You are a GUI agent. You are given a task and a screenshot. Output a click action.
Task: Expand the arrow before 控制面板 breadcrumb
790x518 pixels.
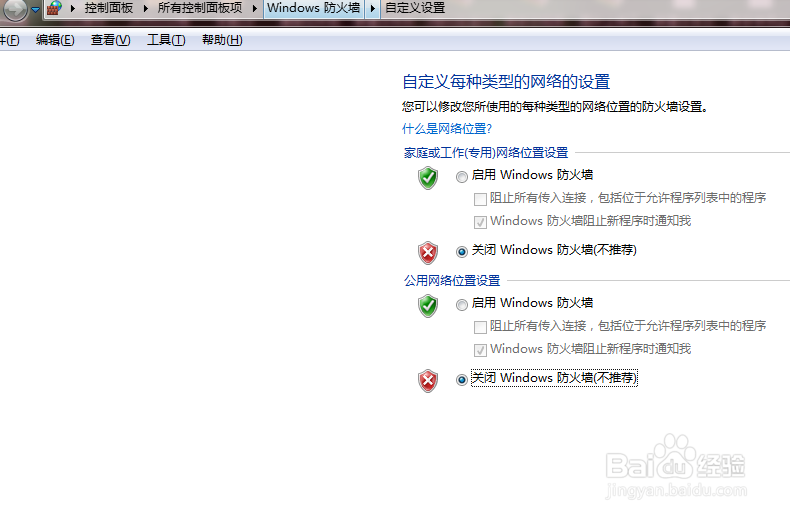73,8
